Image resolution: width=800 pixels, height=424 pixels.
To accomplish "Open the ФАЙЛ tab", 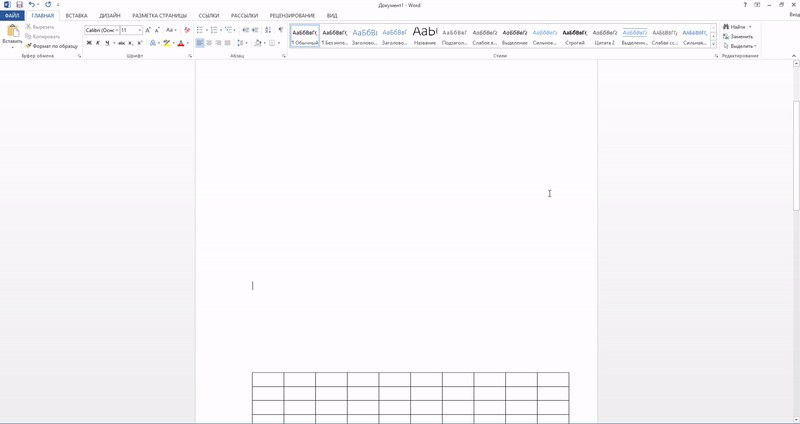I will click(12, 16).
